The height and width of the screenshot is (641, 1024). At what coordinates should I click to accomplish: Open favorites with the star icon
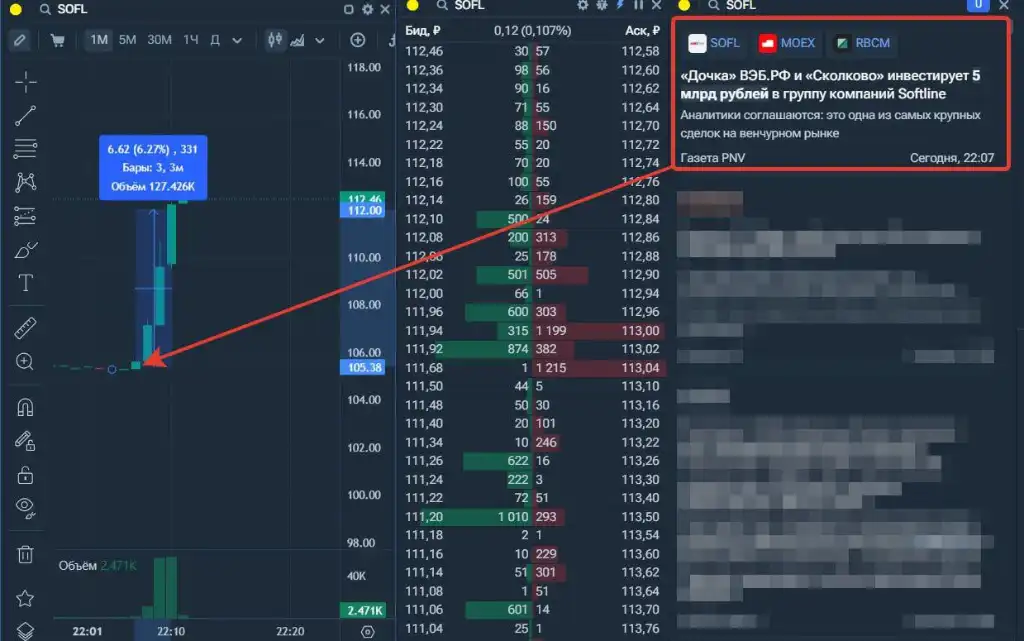[x=25, y=599]
